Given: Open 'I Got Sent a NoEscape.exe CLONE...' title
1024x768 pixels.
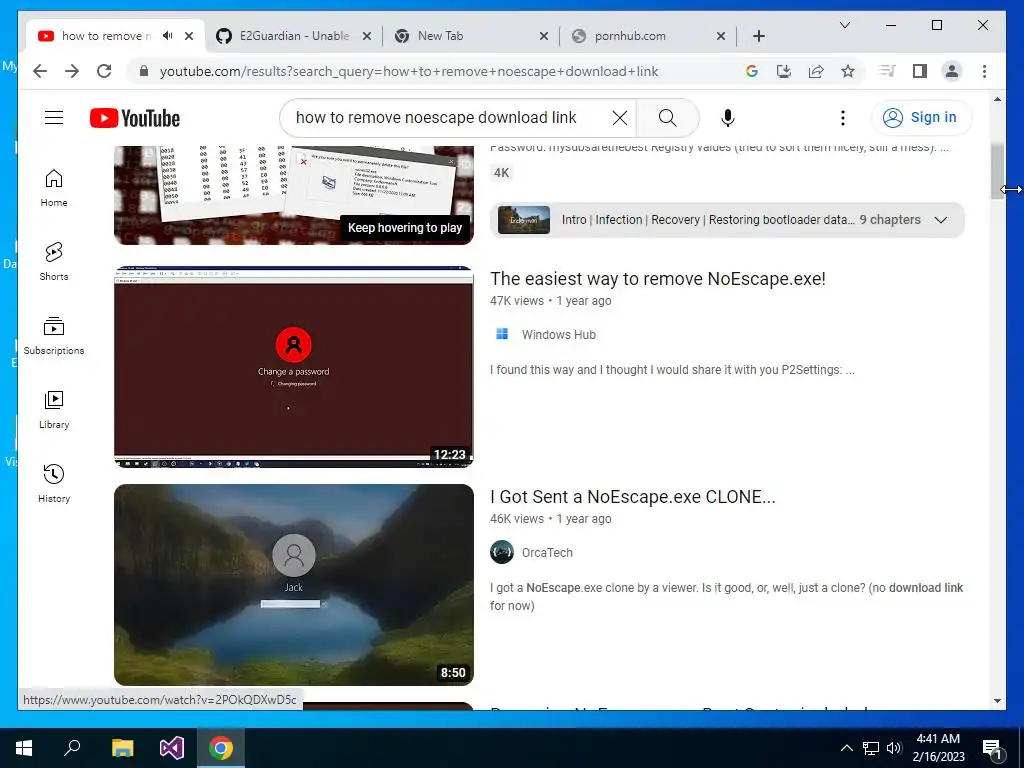Looking at the screenshot, I should (x=633, y=497).
